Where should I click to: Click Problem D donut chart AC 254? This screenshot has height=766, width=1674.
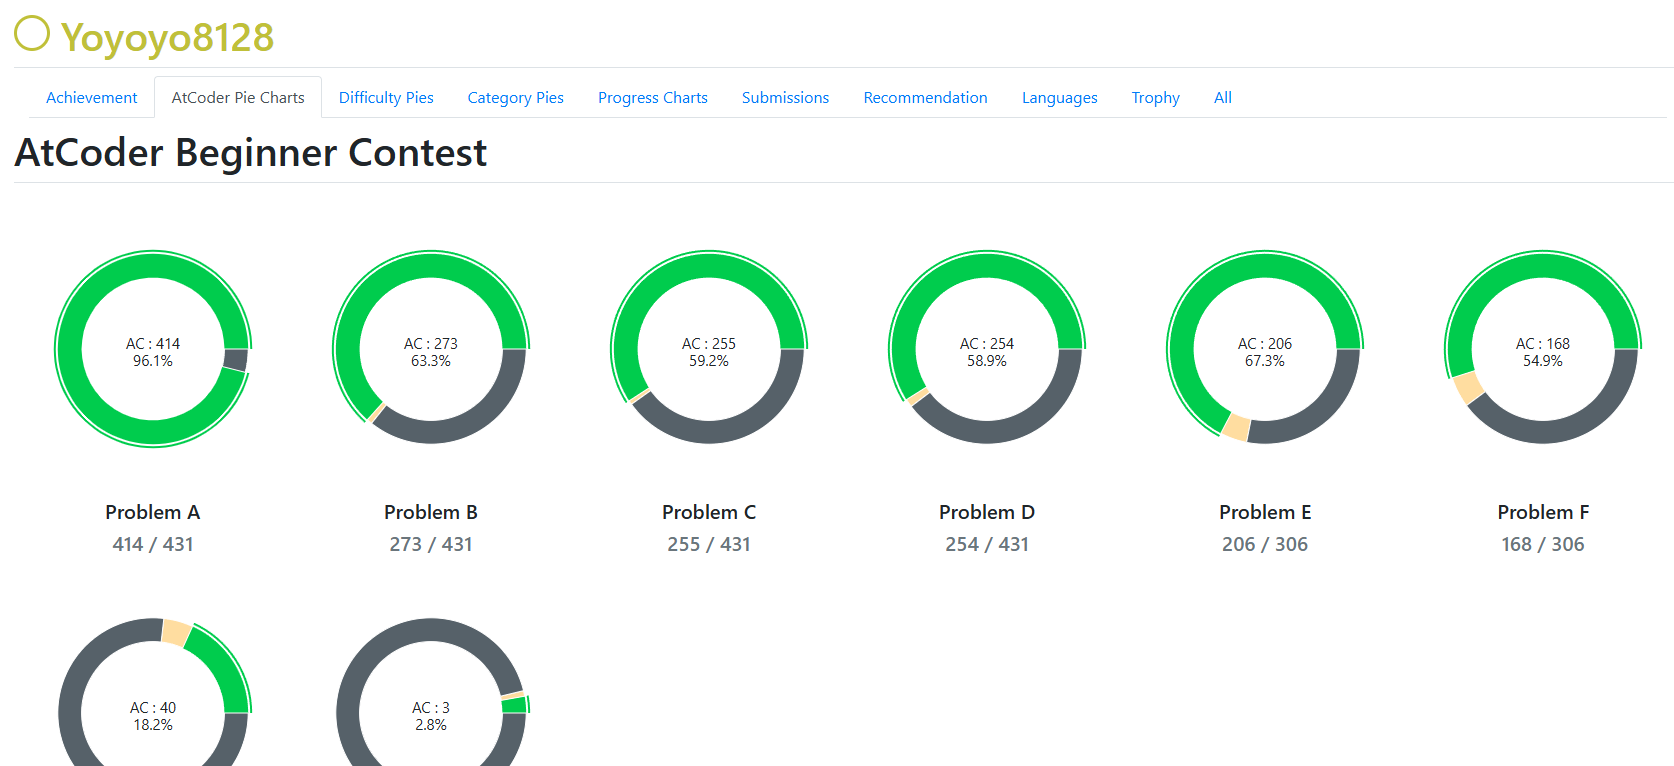pos(987,348)
